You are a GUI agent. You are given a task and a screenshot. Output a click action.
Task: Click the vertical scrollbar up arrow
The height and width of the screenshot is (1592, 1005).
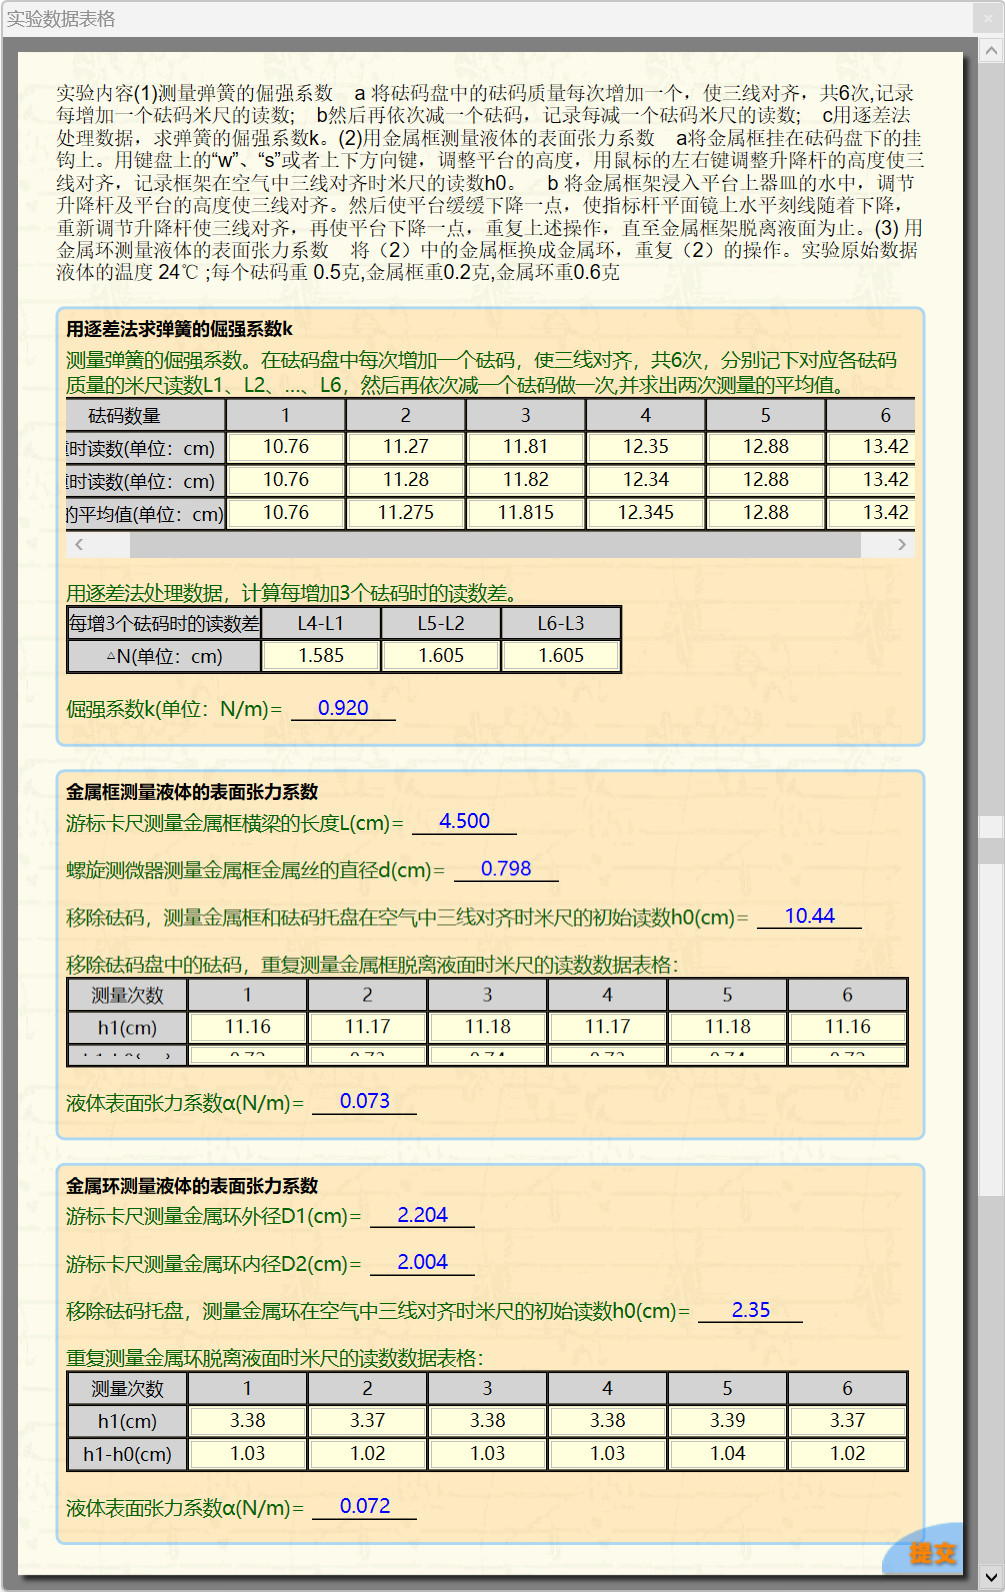point(991,50)
